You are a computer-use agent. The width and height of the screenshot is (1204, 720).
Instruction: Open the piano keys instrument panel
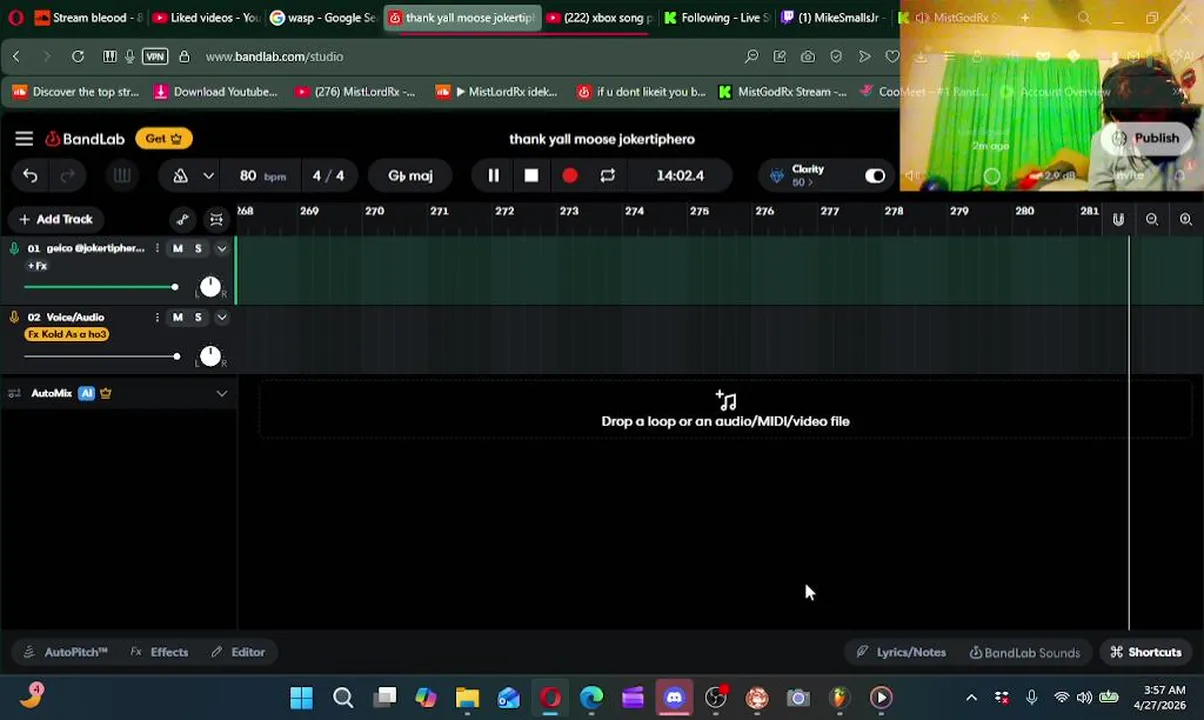(122, 176)
